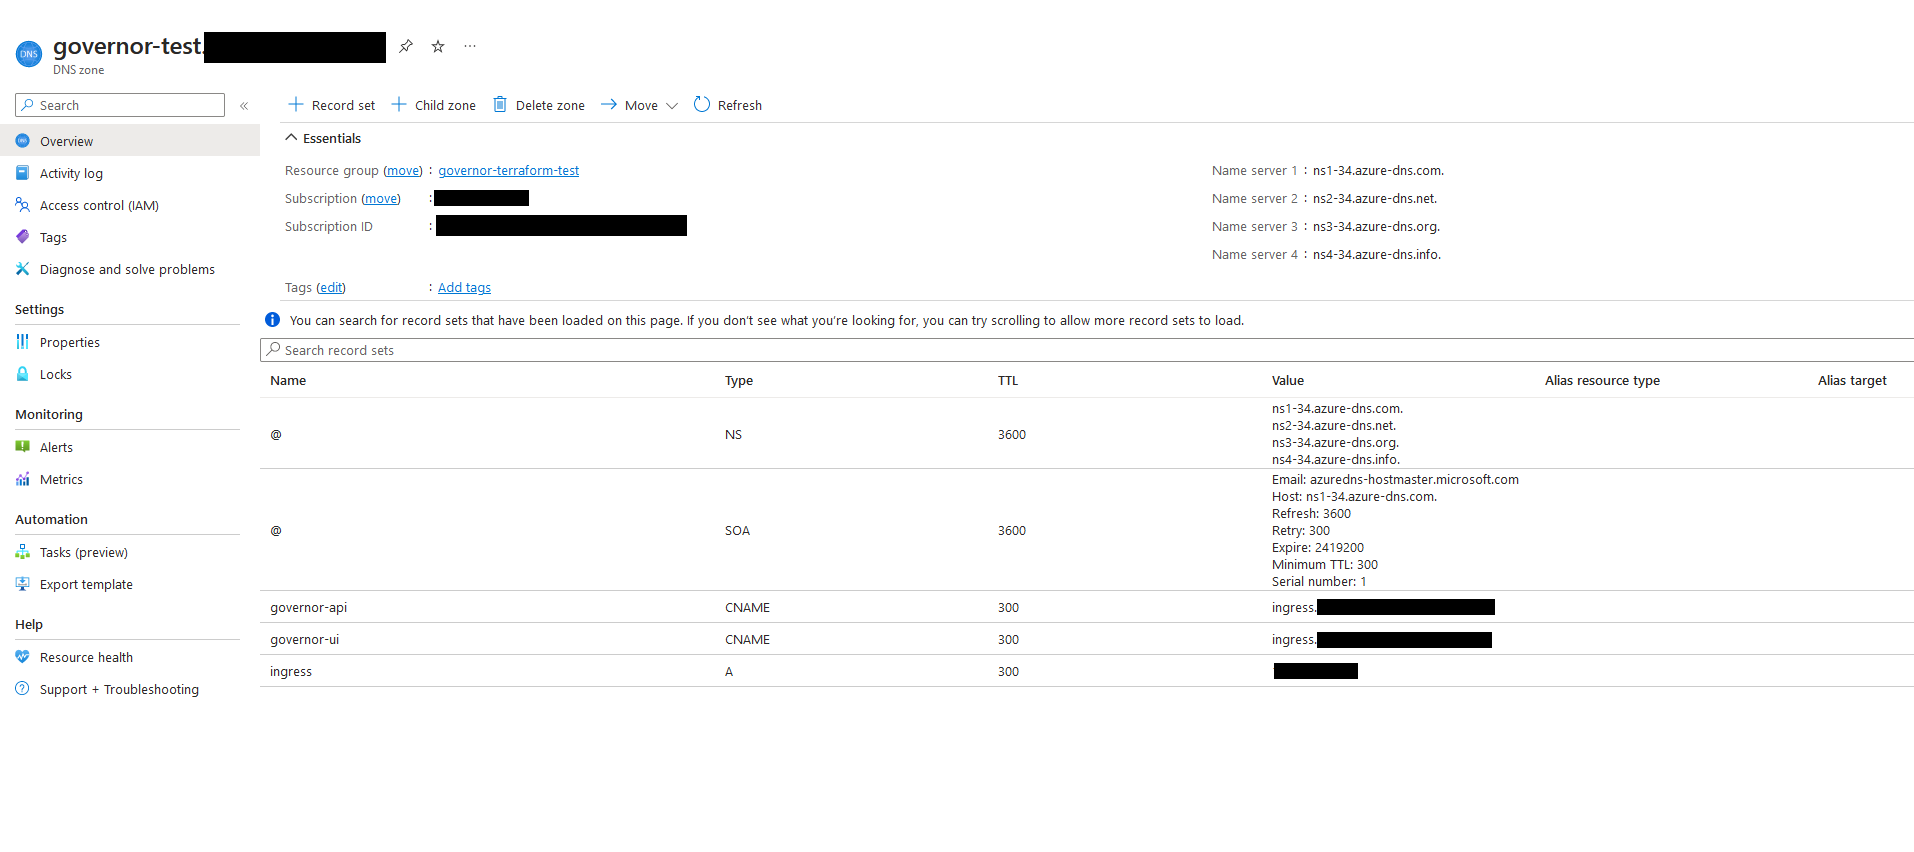Screen dimensions: 1914x852
Task: Open Export template in Automation
Action: pos(86,584)
